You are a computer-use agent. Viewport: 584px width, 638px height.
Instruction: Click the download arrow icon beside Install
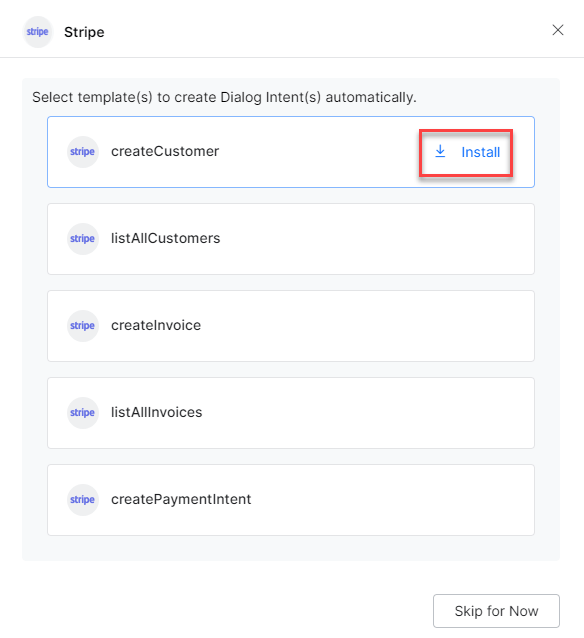pyautogui.click(x=440, y=151)
